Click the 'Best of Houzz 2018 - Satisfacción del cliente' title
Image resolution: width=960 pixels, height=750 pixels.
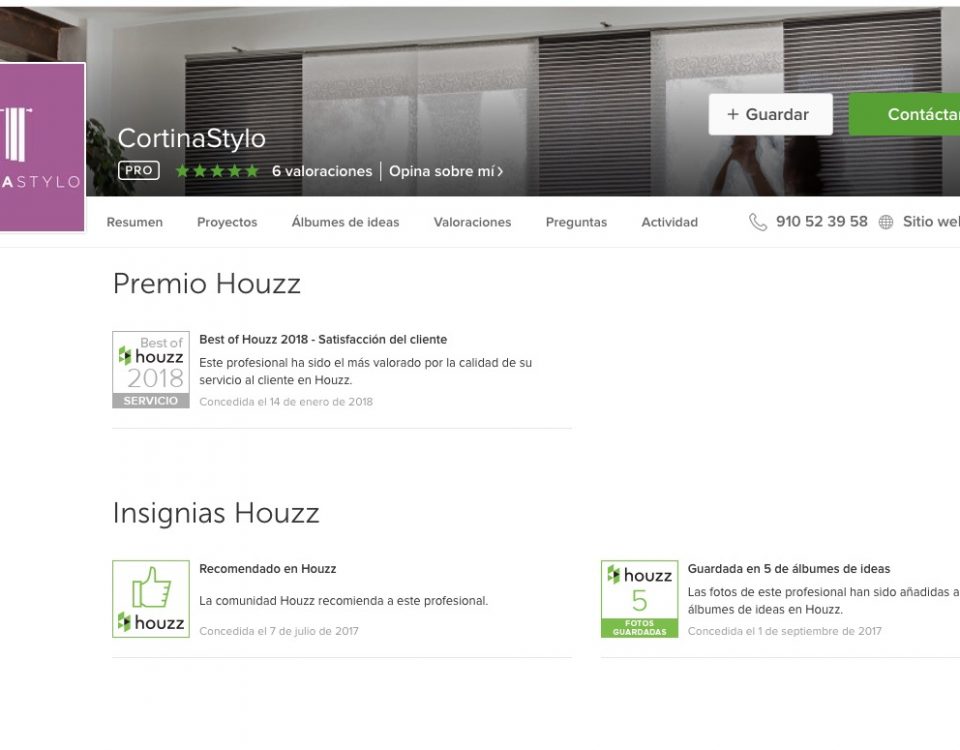323,340
